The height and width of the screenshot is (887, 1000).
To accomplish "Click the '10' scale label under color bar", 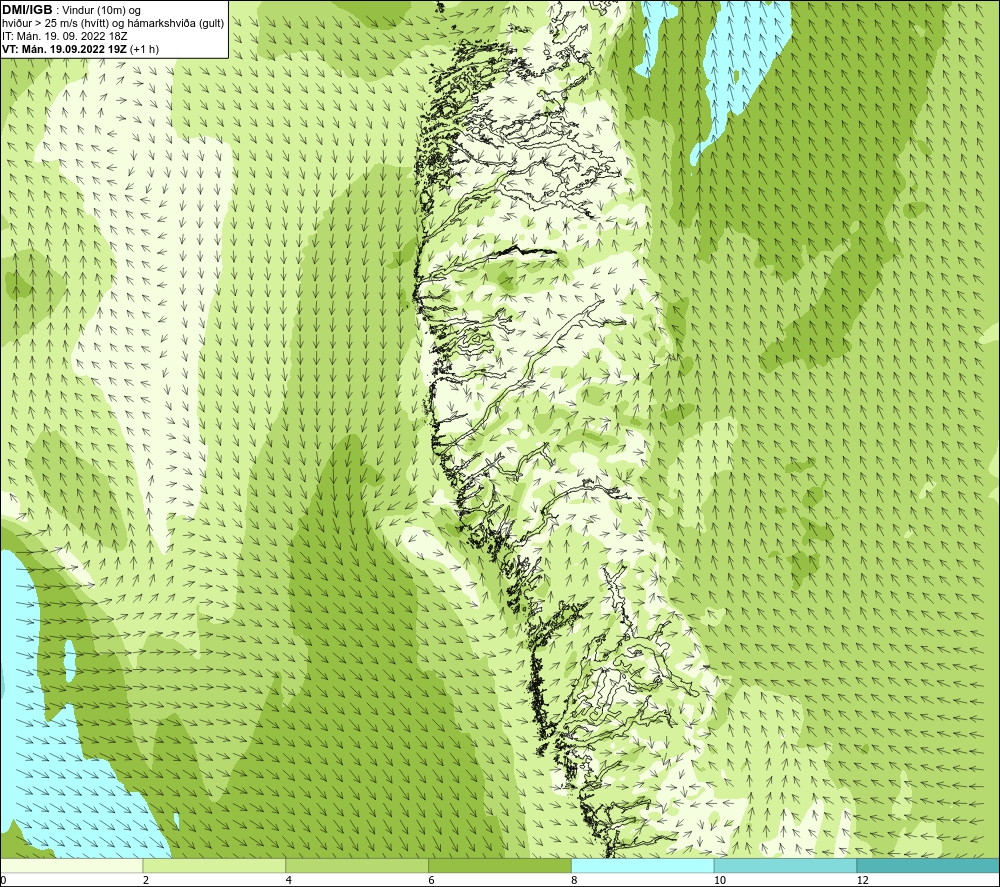I will coord(720,880).
